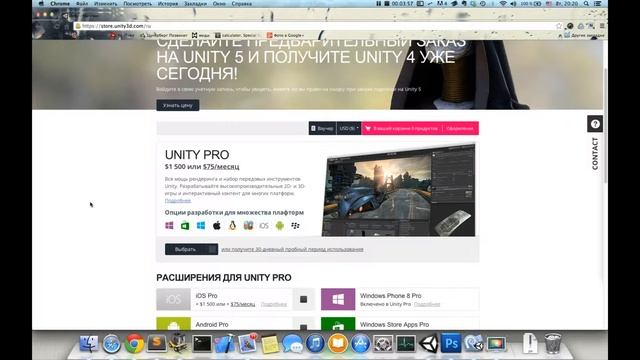Screen dimensions: 640x360
Task: Open the История menu
Action: (168, 4)
